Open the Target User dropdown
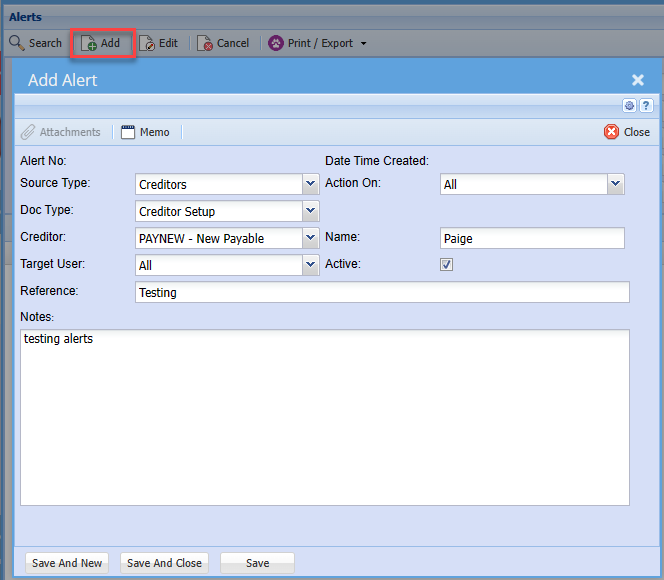This screenshot has height=580, width=664. 310,265
